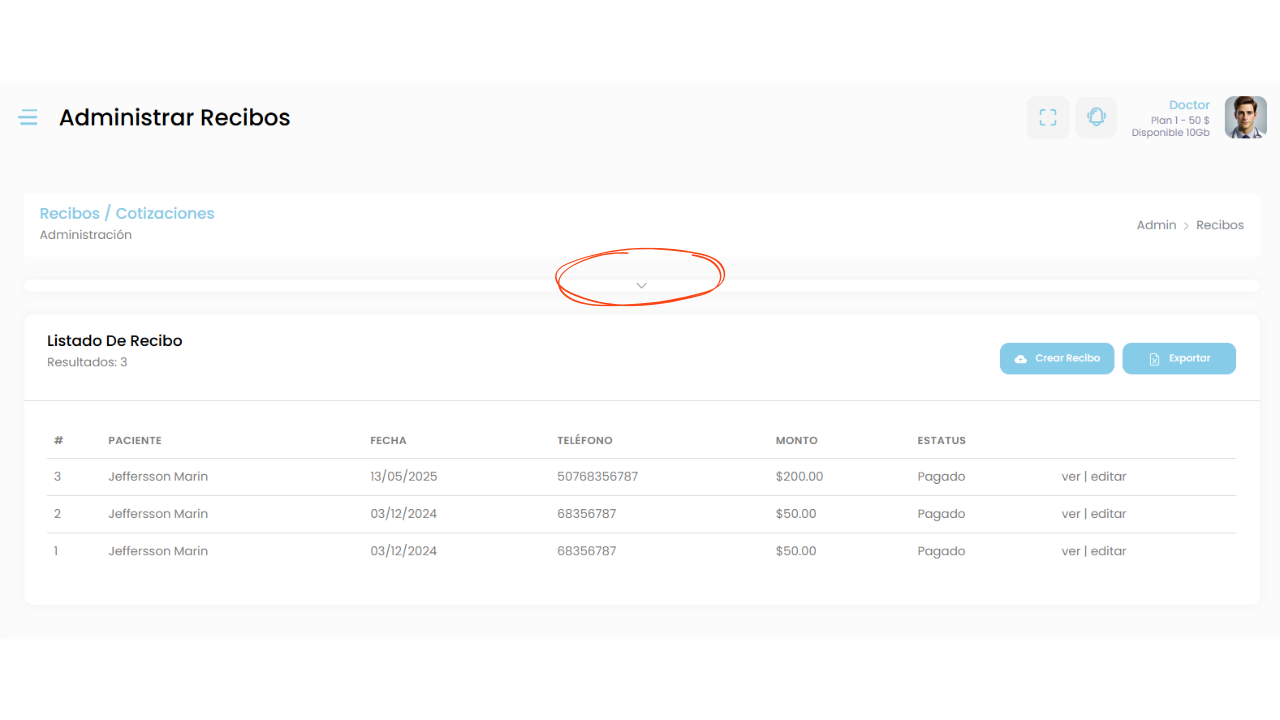View receipt number 3
Viewport: 1280px width, 720px height.
(x=1070, y=477)
